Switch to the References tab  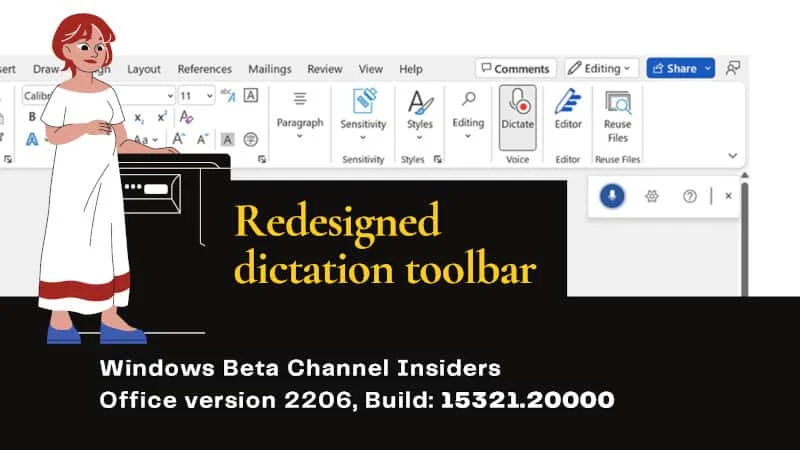click(x=205, y=69)
